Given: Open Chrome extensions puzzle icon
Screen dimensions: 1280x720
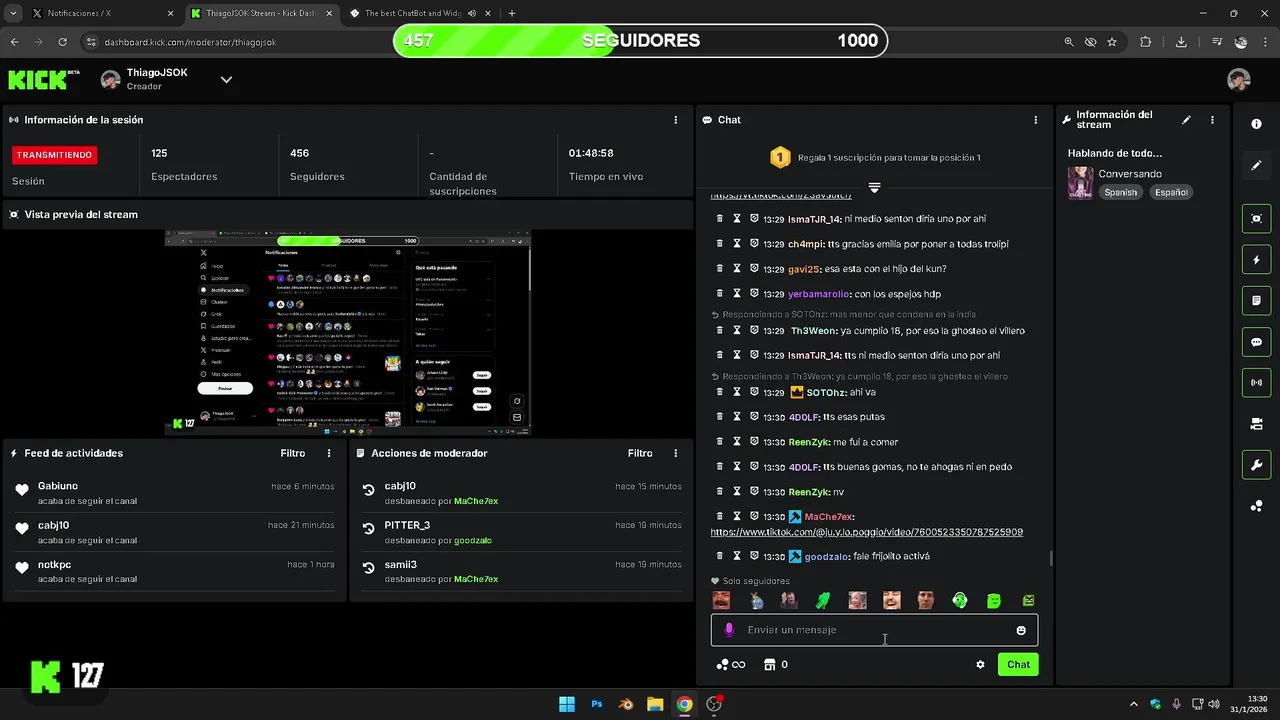Looking at the screenshot, I should pos(1146,42).
